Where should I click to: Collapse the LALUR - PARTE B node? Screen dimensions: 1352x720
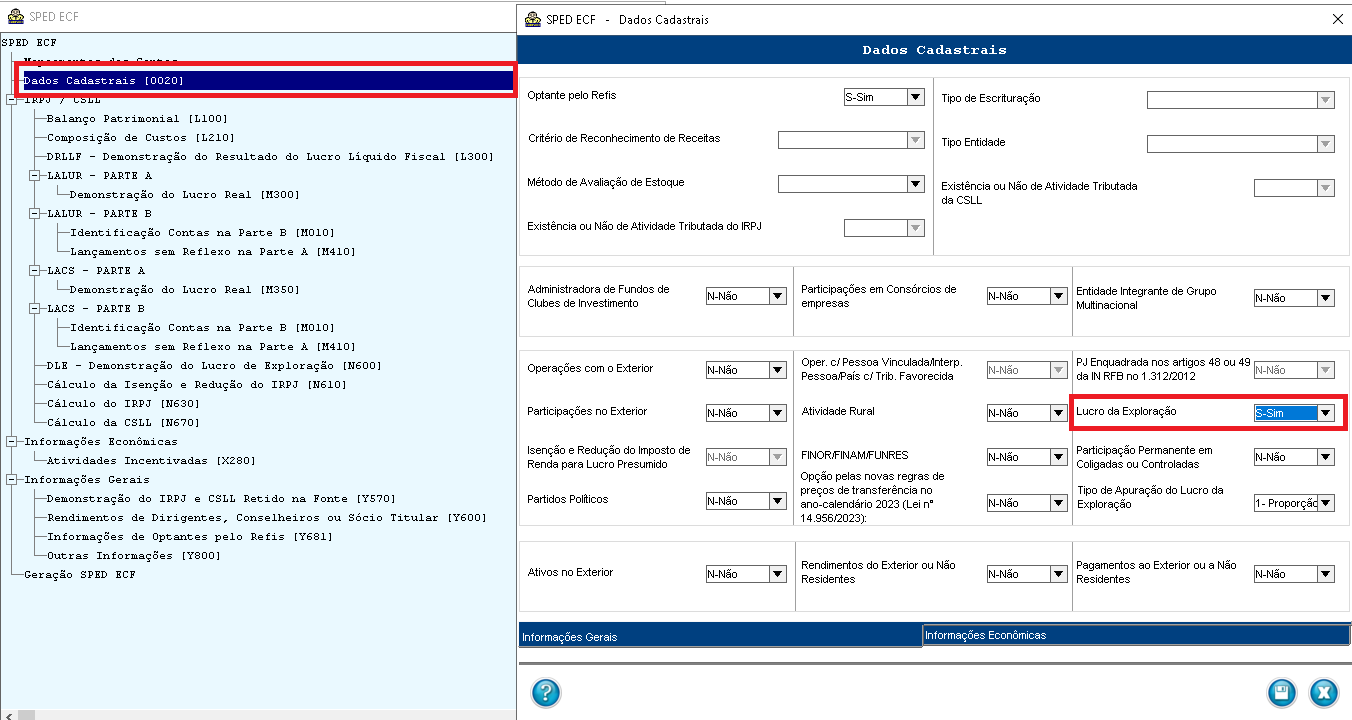coord(34,213)
